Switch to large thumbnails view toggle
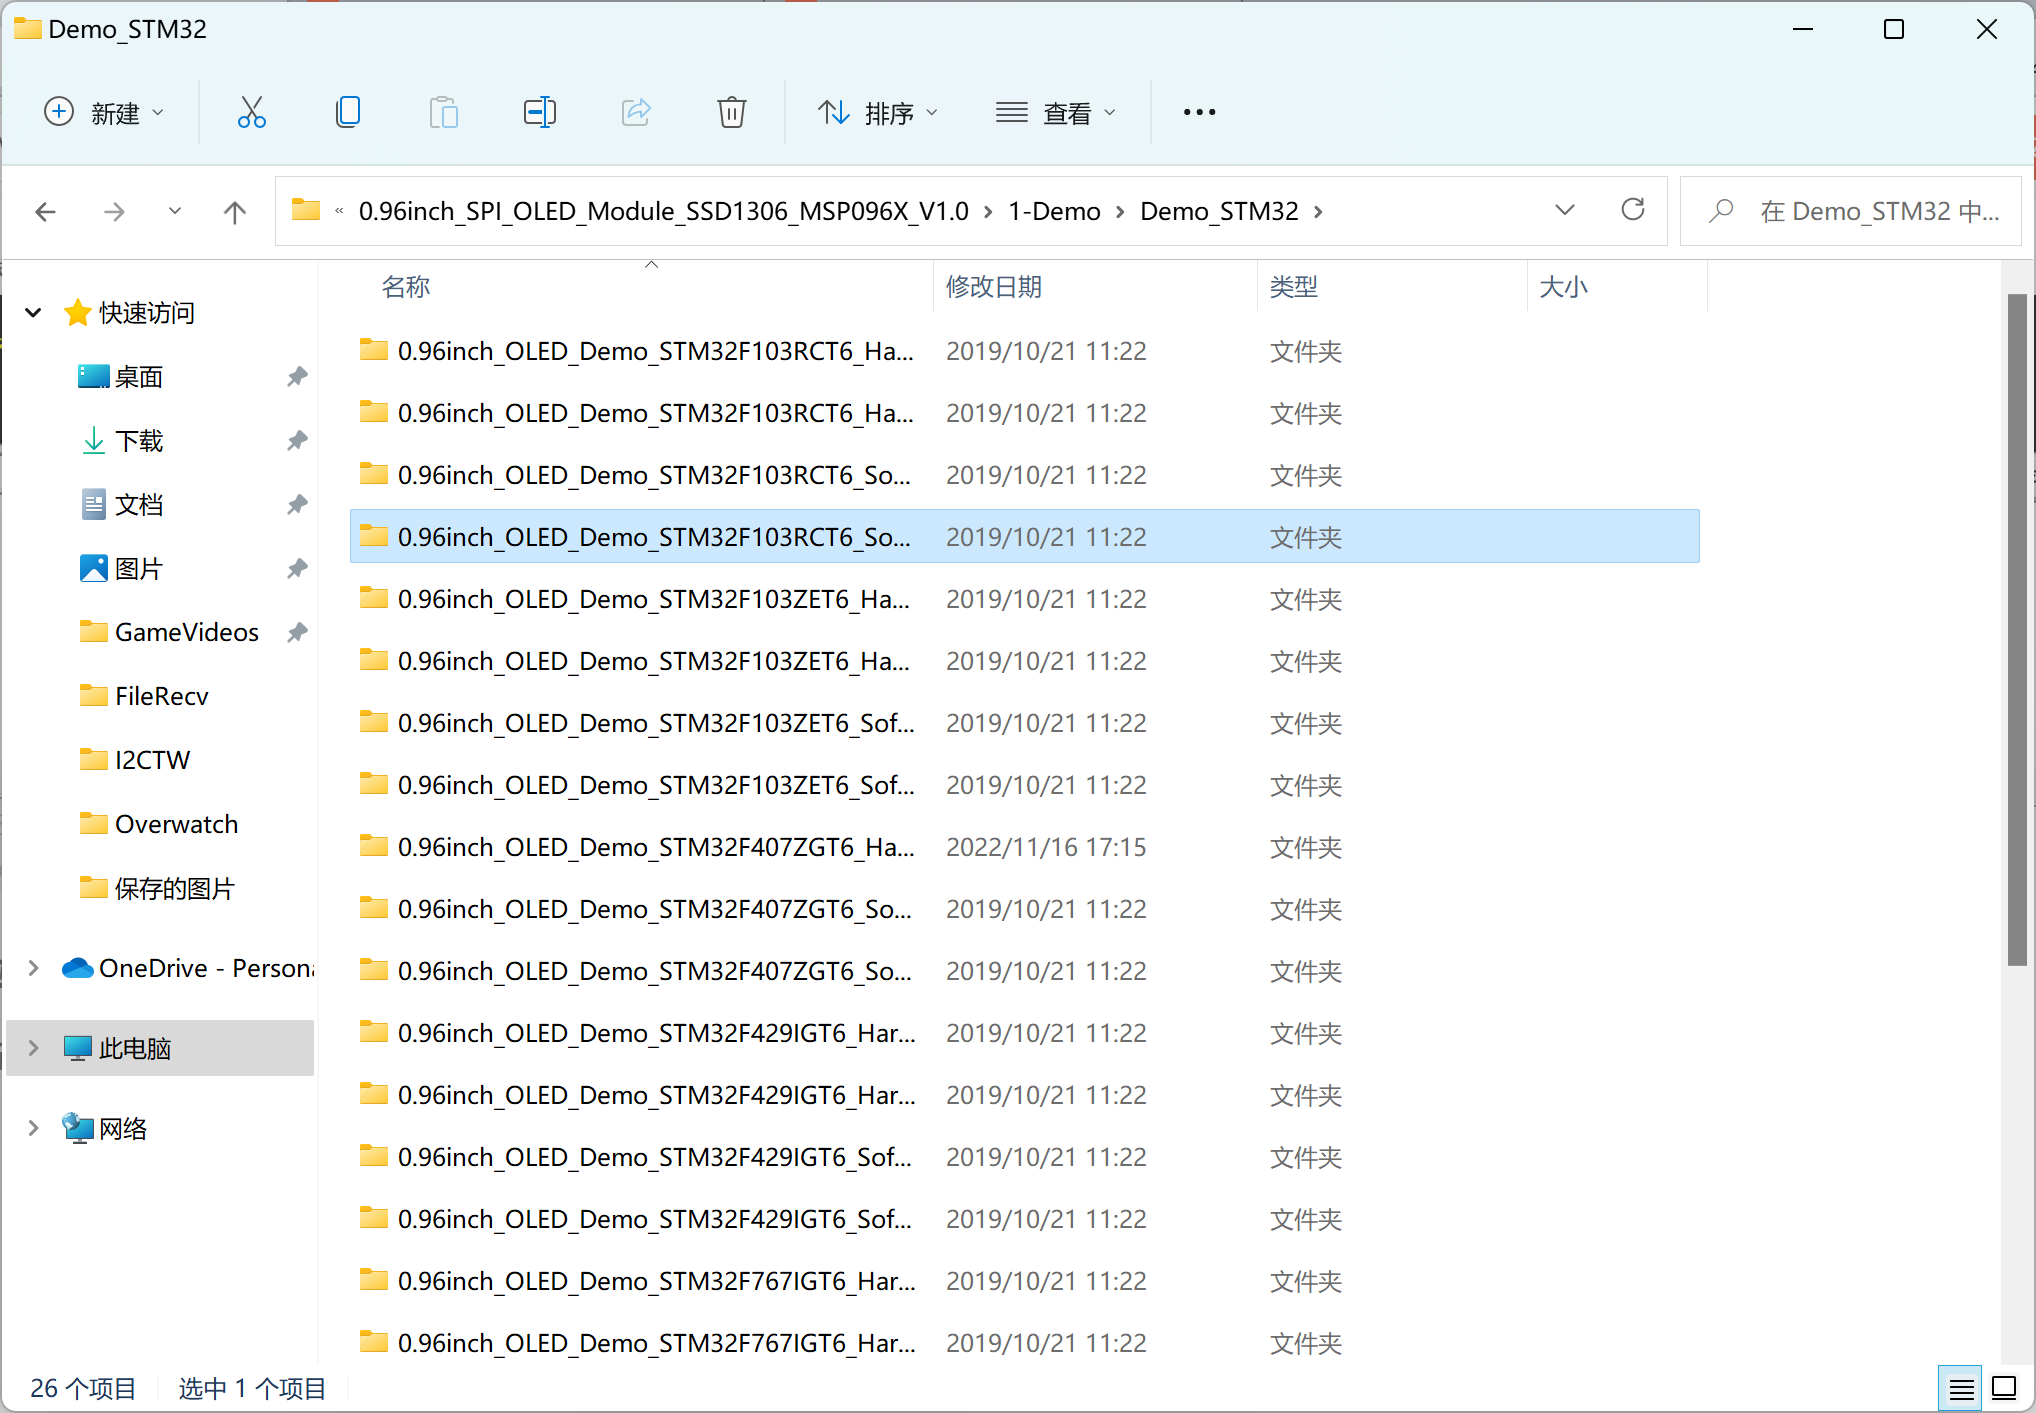The image size is (2036, 1413). pyautogui.click(x=2004, y=1388)
